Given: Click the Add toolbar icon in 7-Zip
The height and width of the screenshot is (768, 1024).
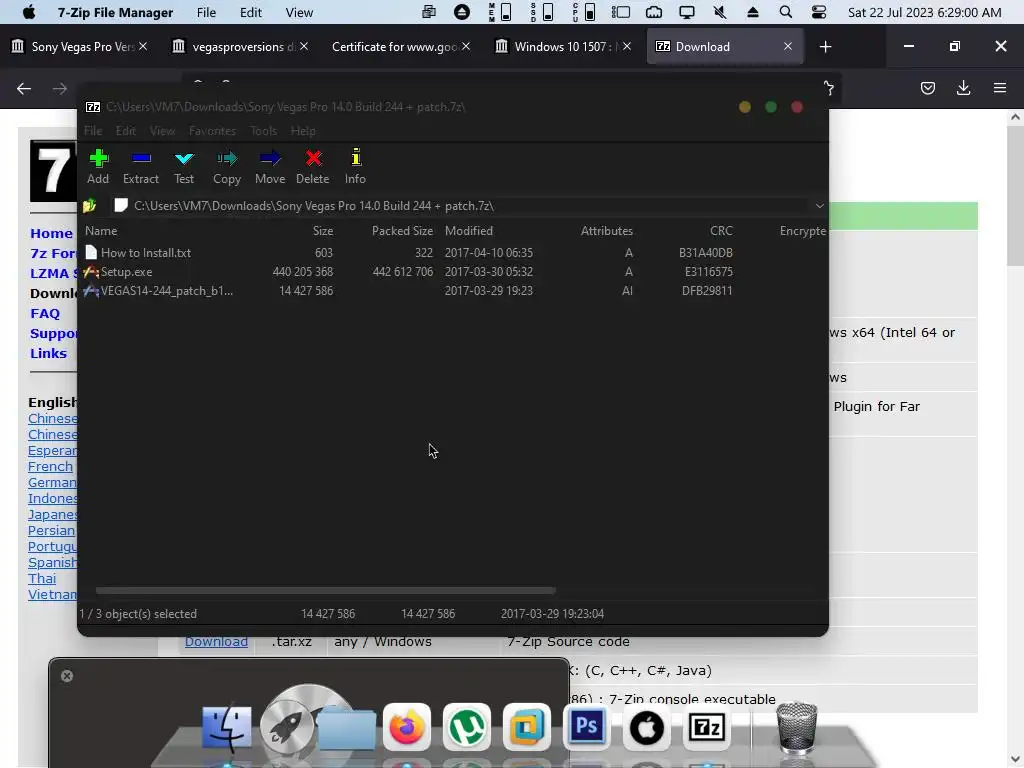Looking at the screenshot, I should [x=98, y=166].
